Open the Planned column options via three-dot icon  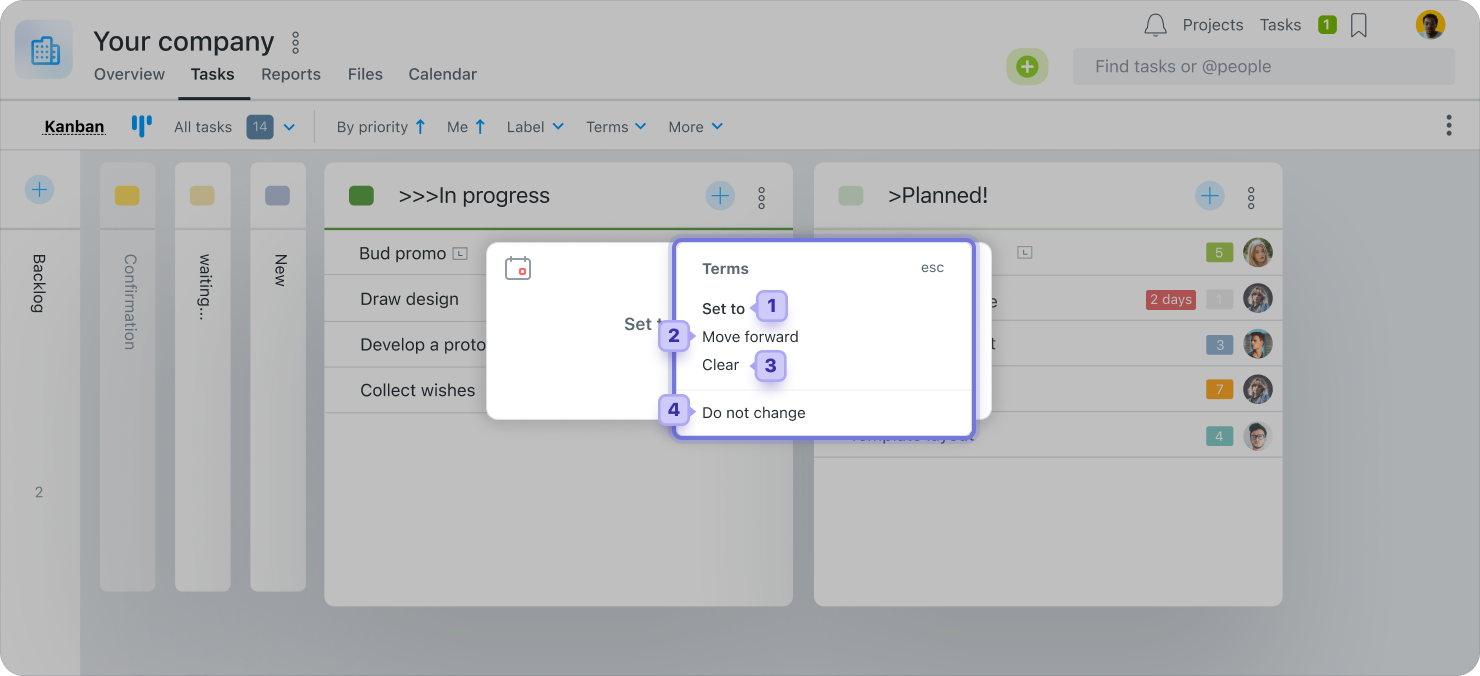pyautogui.click(x=1251, y=196)
